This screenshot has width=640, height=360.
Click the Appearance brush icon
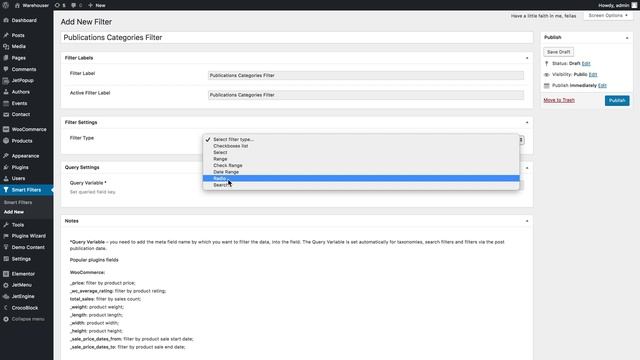(6, 156)
